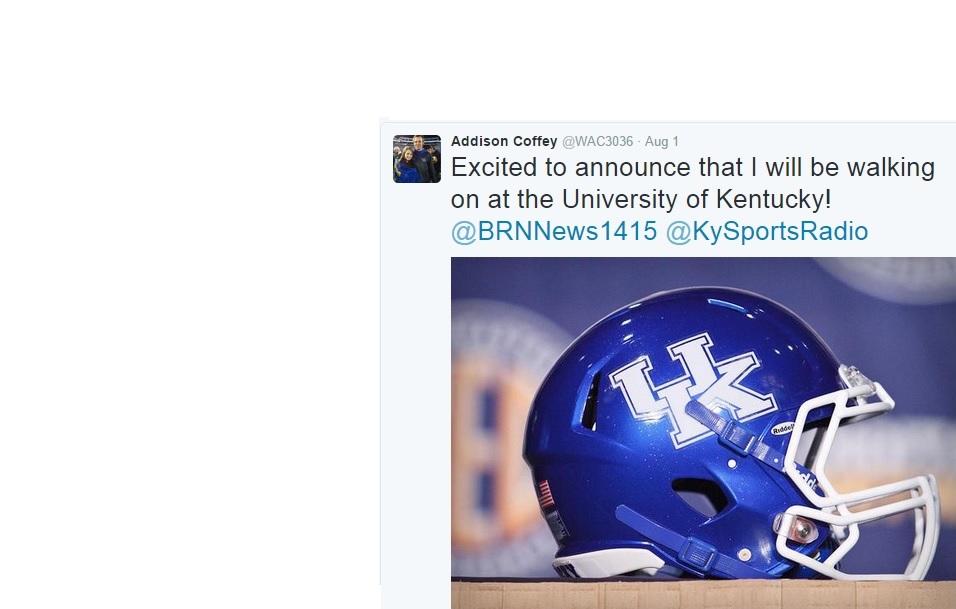Screen dimensions: 956x609
Task: Click the Addison Coffey display name
Action: [504, 141]
